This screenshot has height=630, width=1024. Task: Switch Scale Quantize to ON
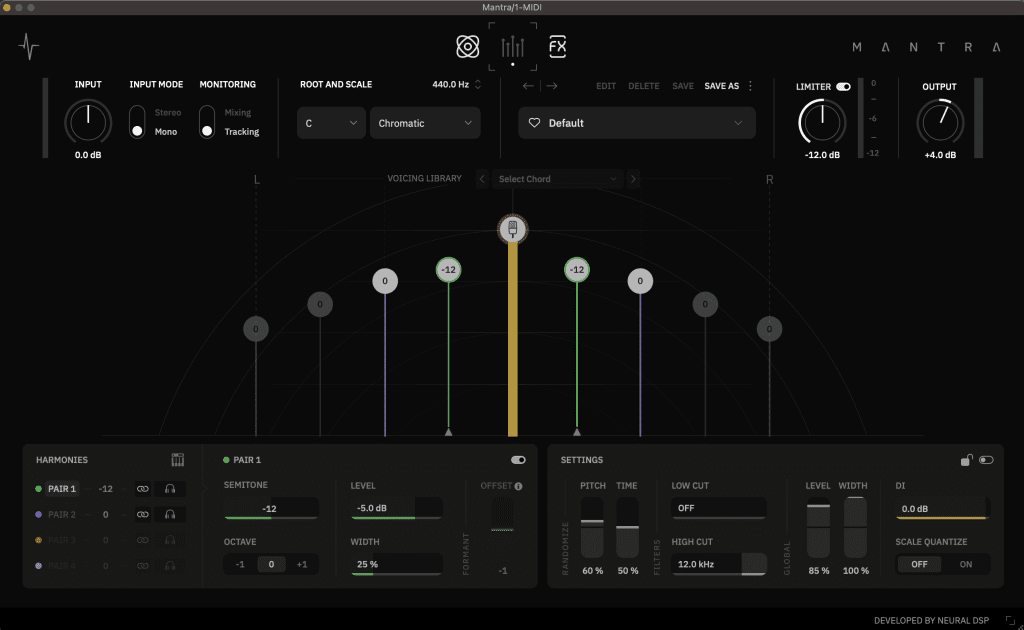coord(966,564)
